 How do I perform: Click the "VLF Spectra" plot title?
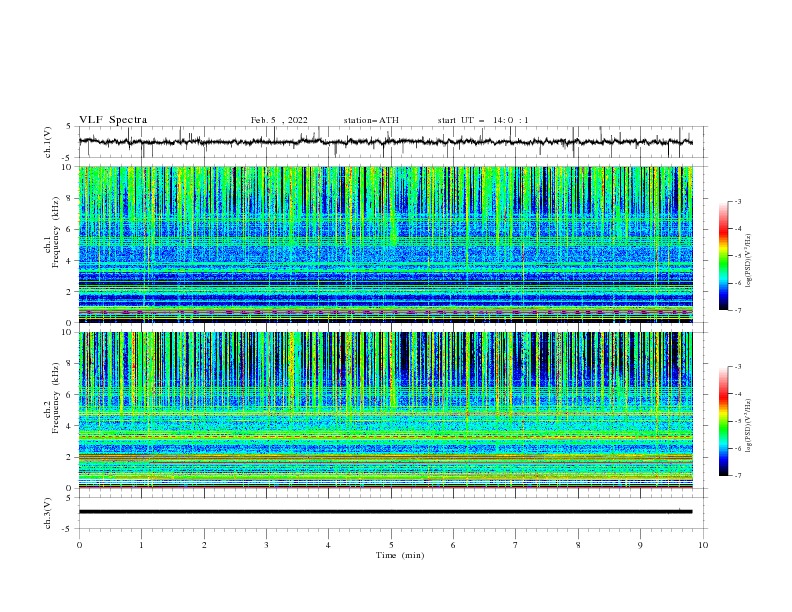[x=113, y=120]
